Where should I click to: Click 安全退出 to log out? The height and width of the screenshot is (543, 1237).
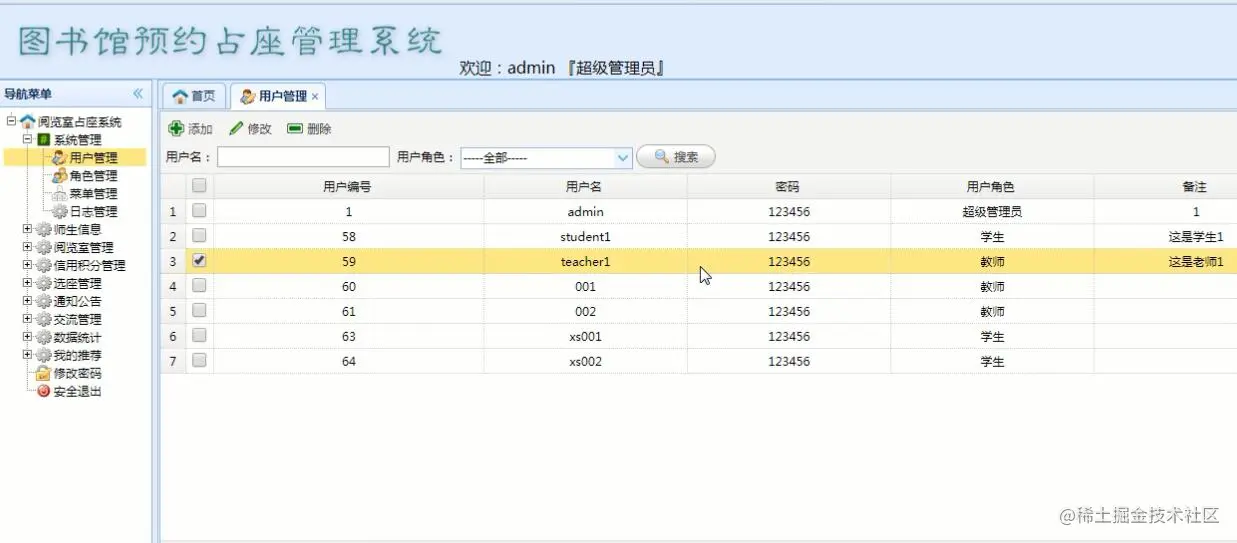pos(77,392)
